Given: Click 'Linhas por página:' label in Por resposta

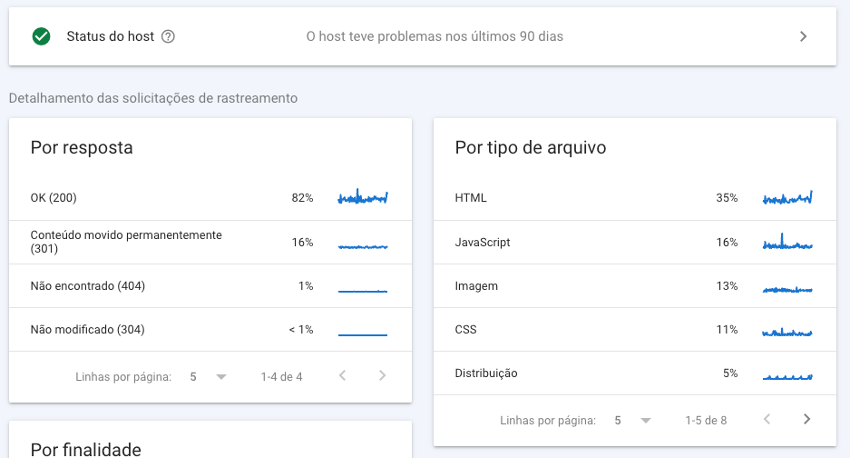Looking at the screenshot, I should click(123, 377).
